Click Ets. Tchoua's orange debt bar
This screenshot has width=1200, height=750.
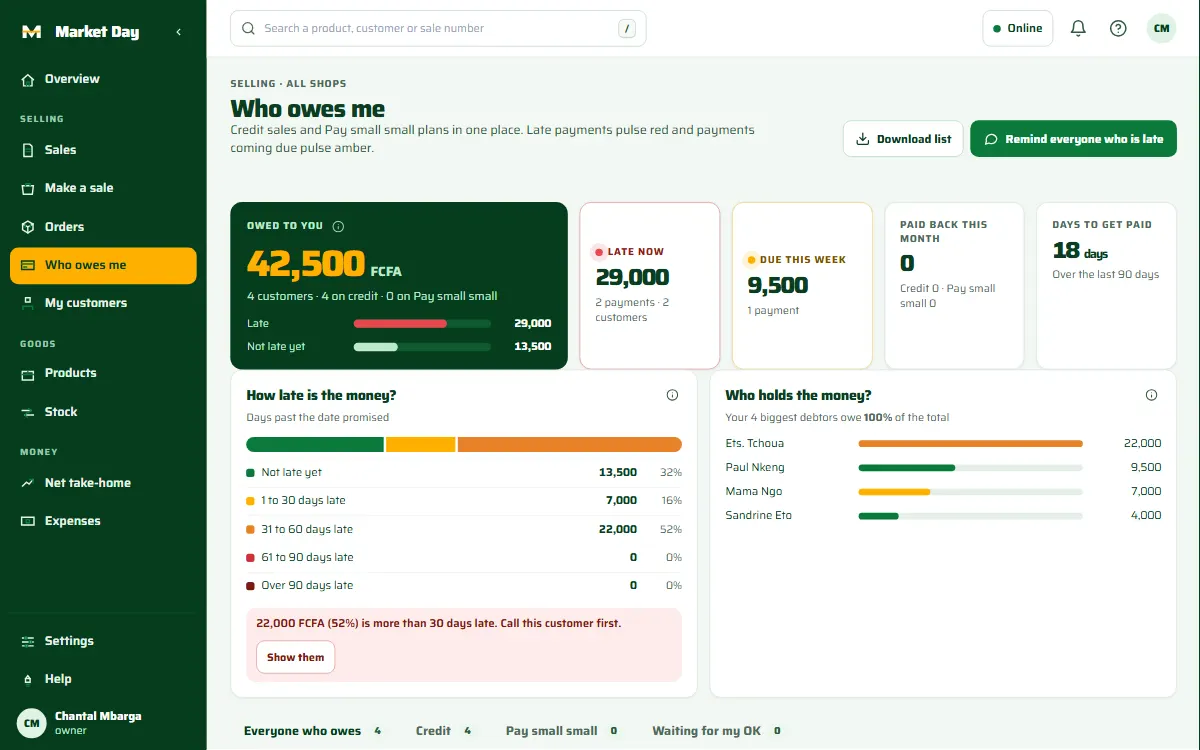point(971,443)
